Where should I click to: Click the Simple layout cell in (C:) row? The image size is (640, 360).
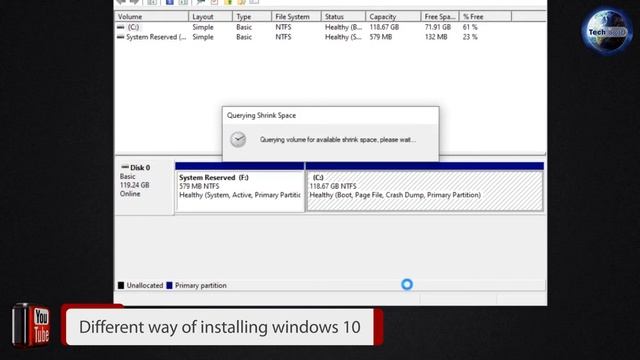point(203,27)
